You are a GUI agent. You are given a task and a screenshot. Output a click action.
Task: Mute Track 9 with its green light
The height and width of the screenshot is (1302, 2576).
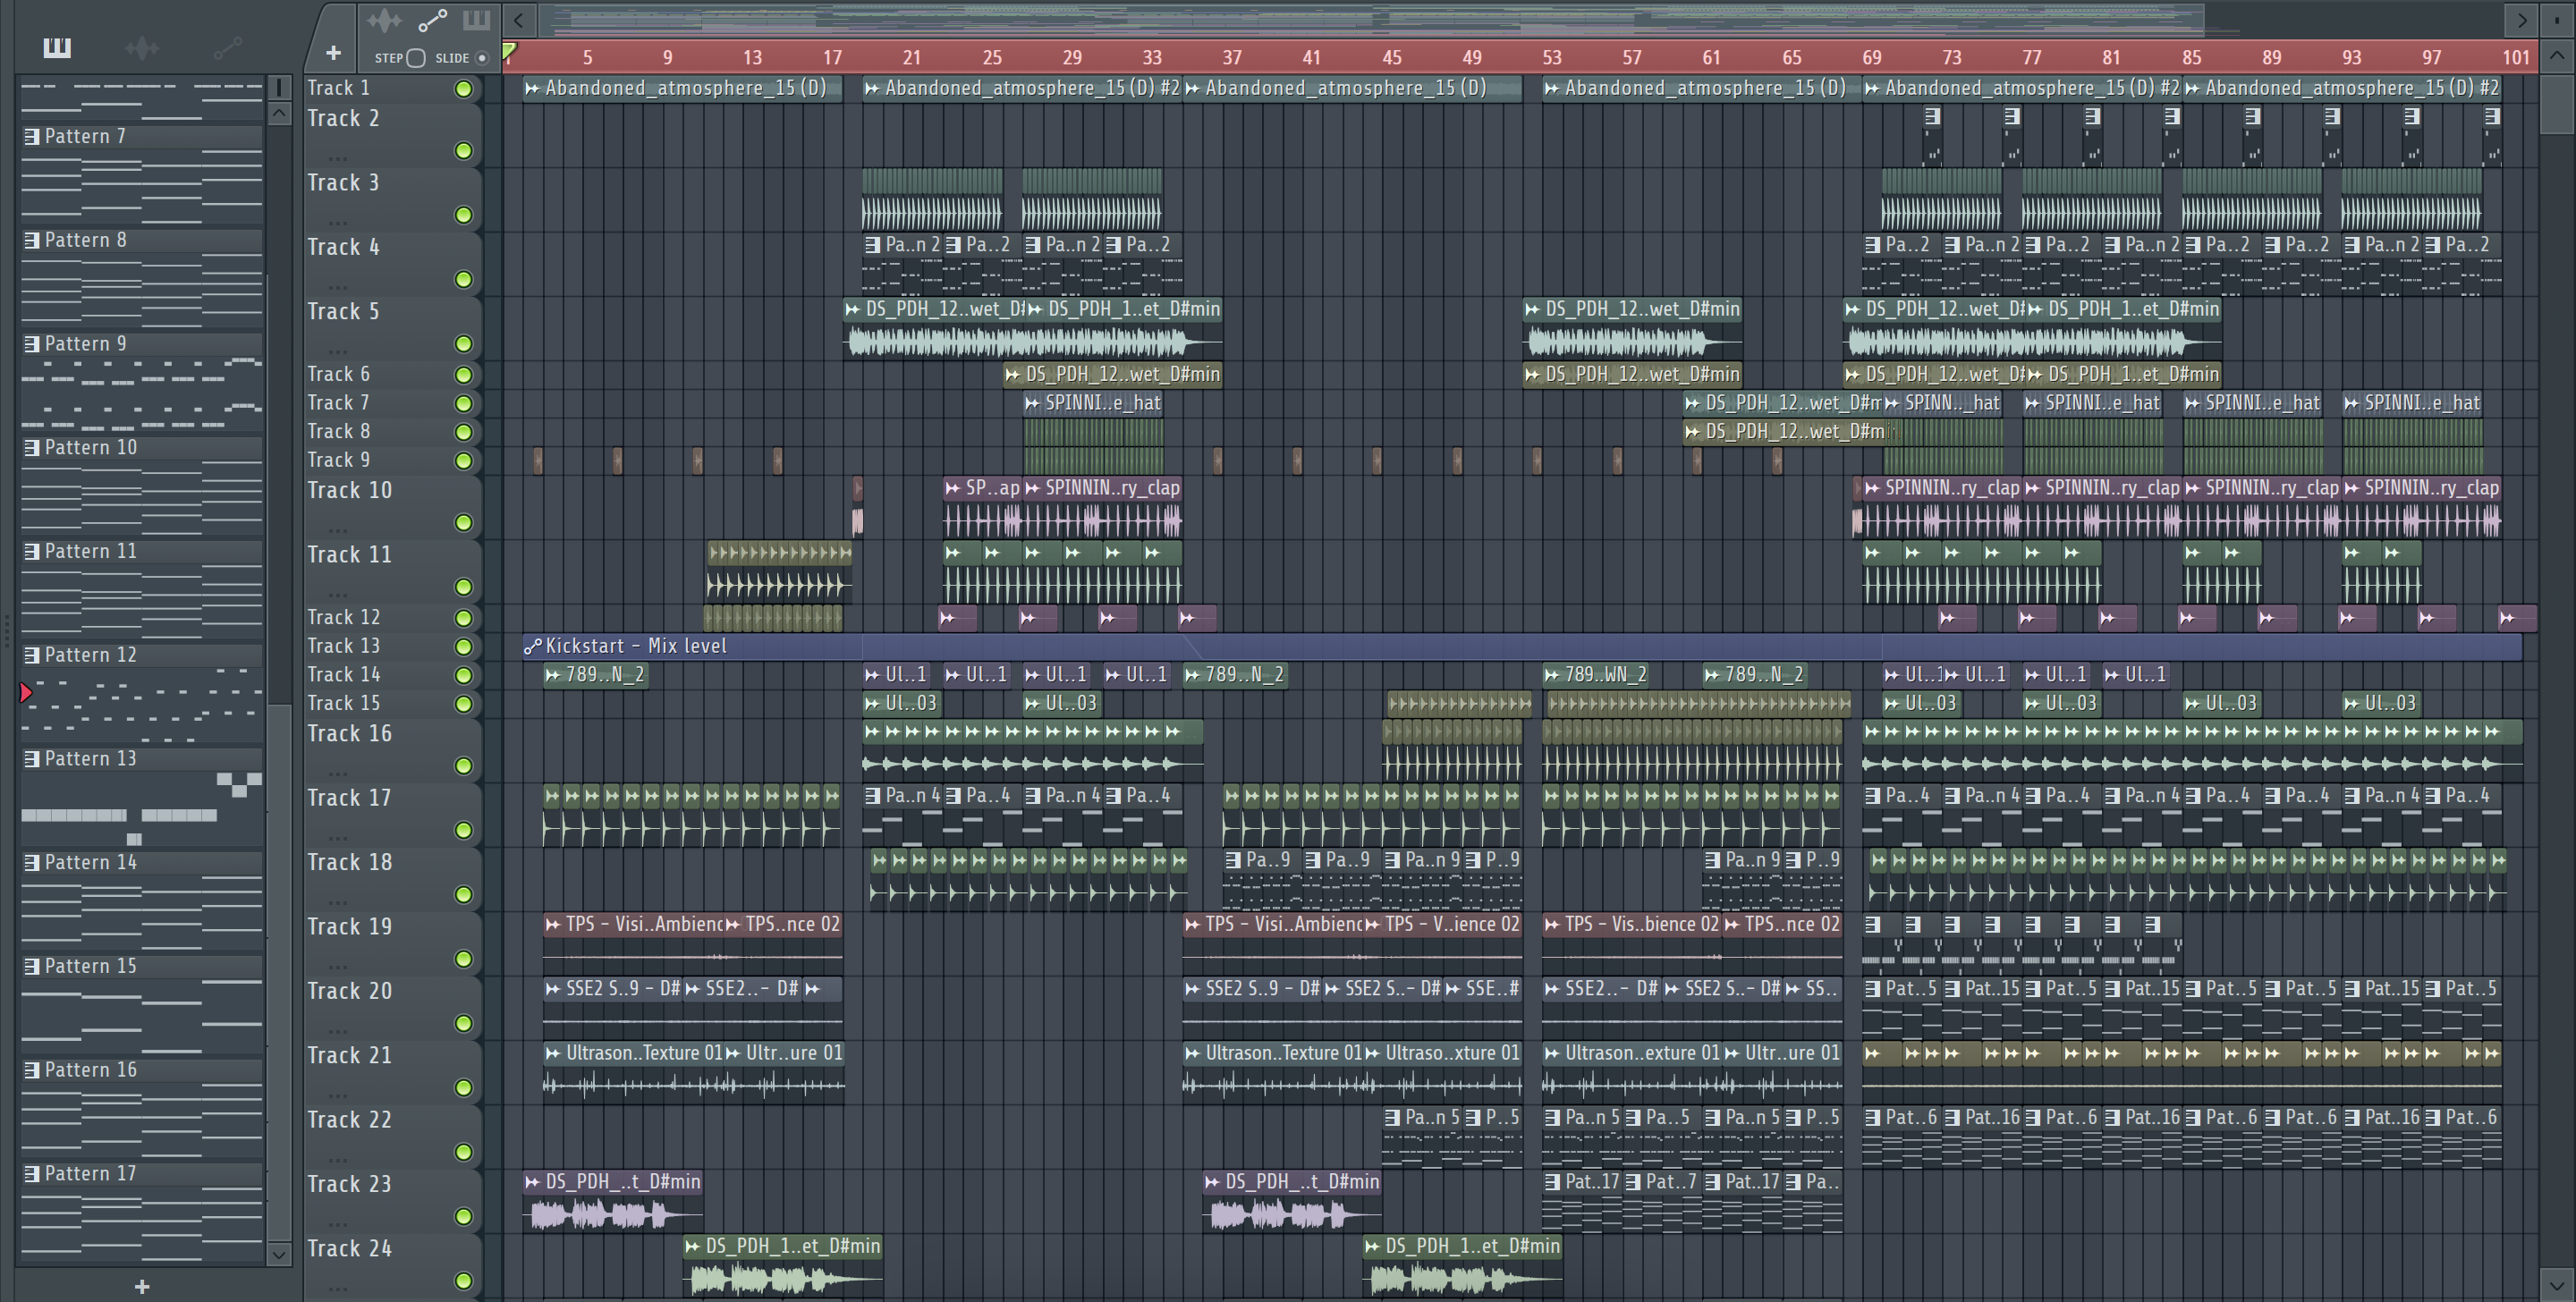click(463, 460)
